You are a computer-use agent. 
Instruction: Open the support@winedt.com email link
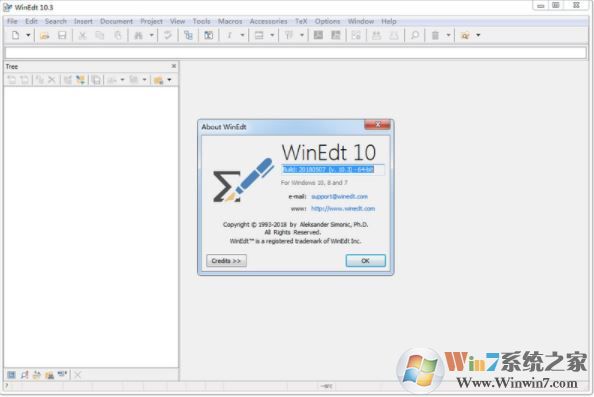click(x=339, y=196)
